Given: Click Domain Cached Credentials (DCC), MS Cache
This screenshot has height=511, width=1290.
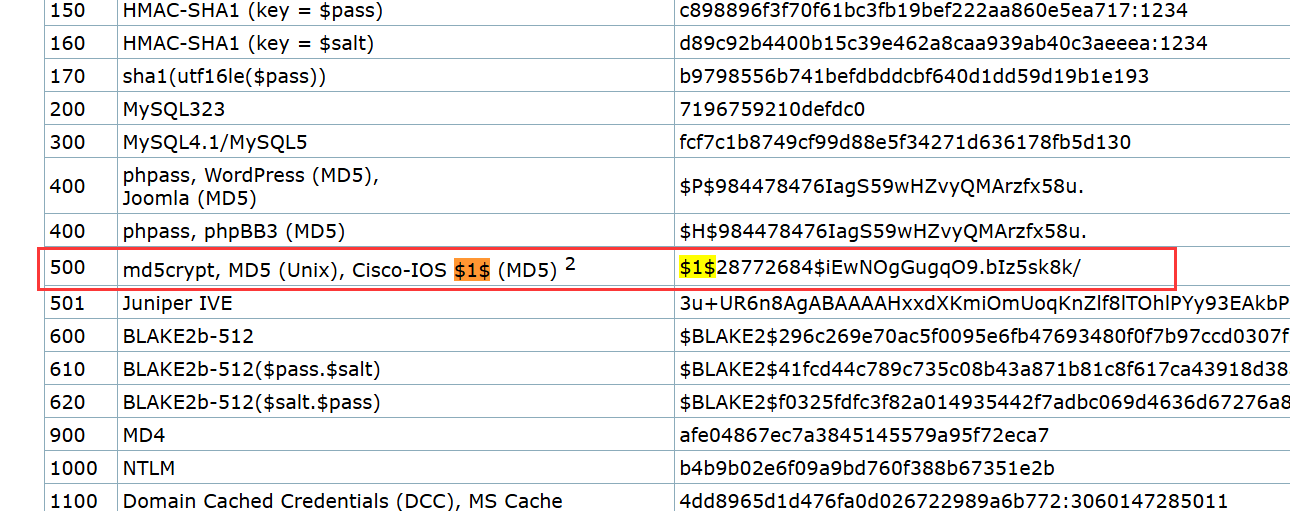Looking at the screenshot, I should click(342, 500).
